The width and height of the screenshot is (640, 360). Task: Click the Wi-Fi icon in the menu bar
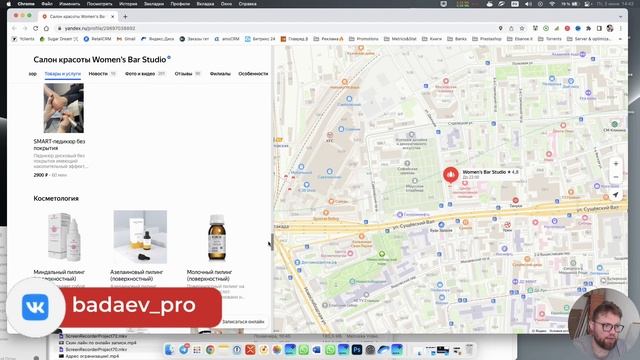point(552,4)
